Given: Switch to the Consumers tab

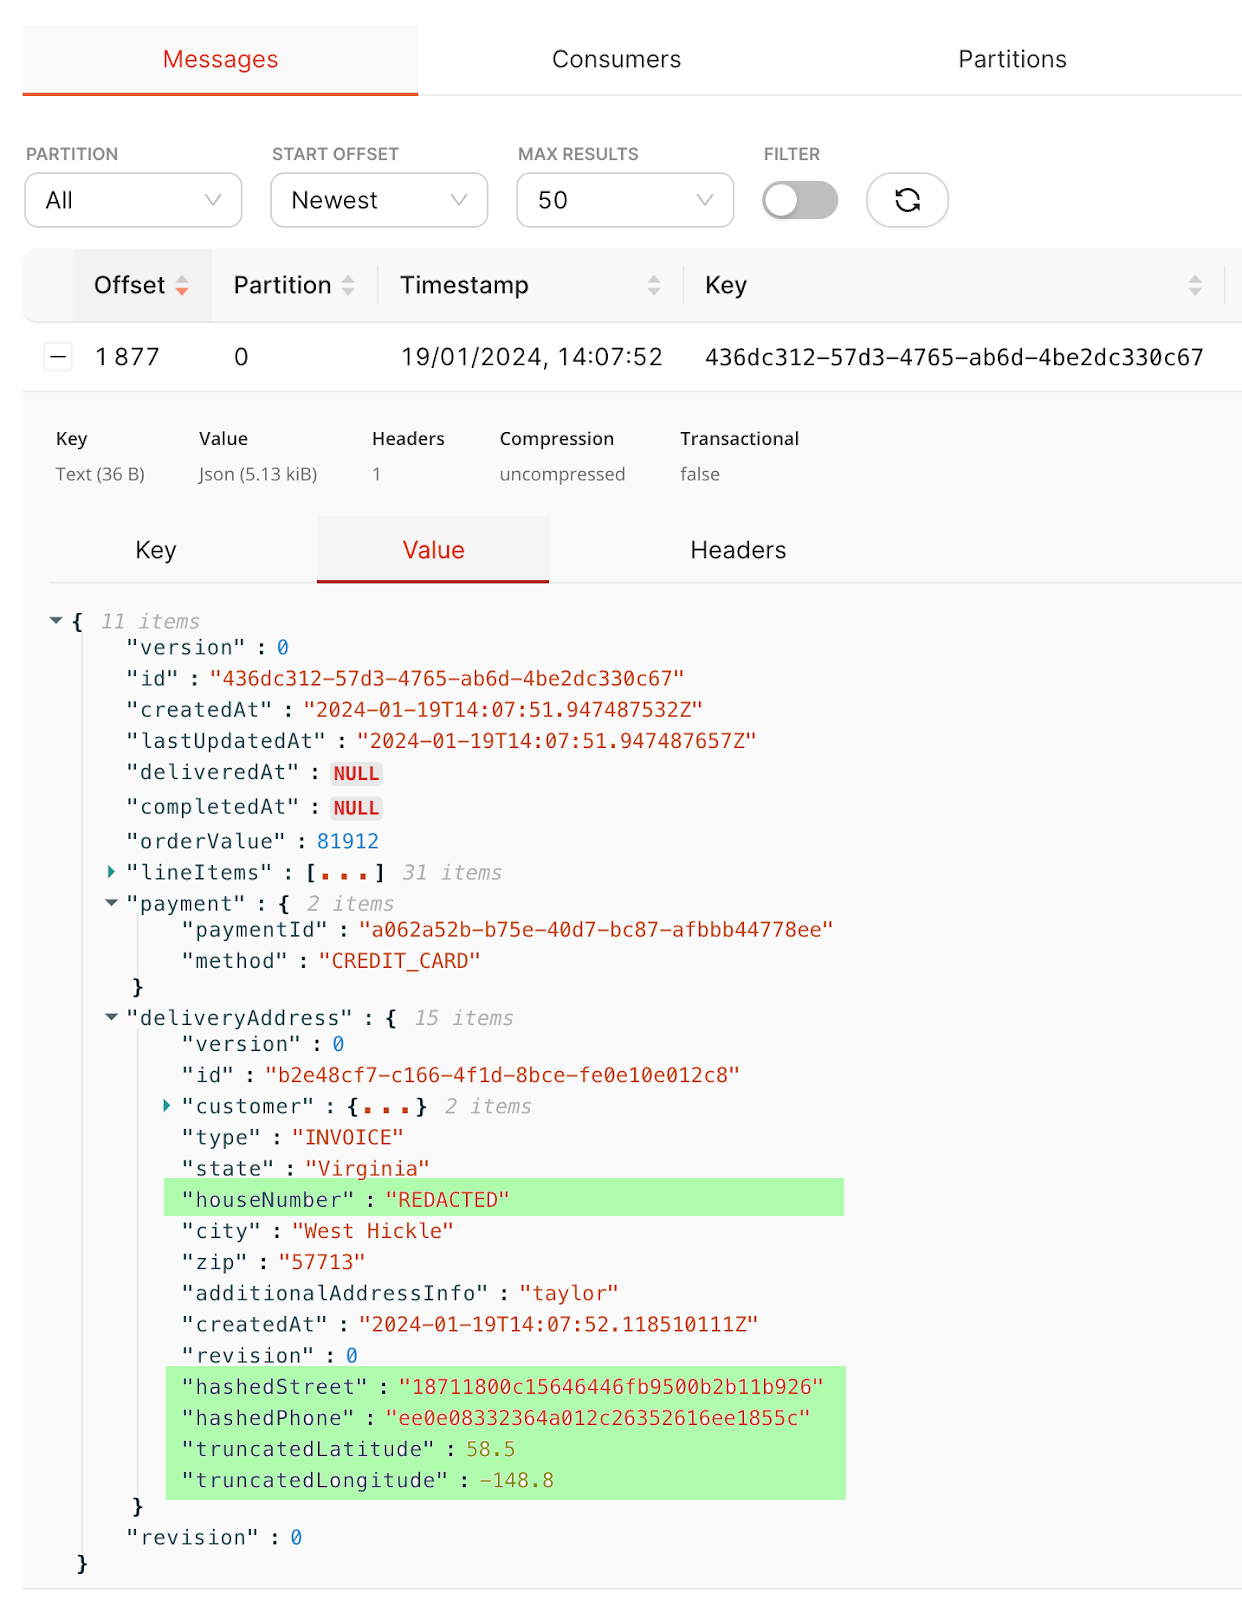Looking at the screenshot, I should click(616, 59).
